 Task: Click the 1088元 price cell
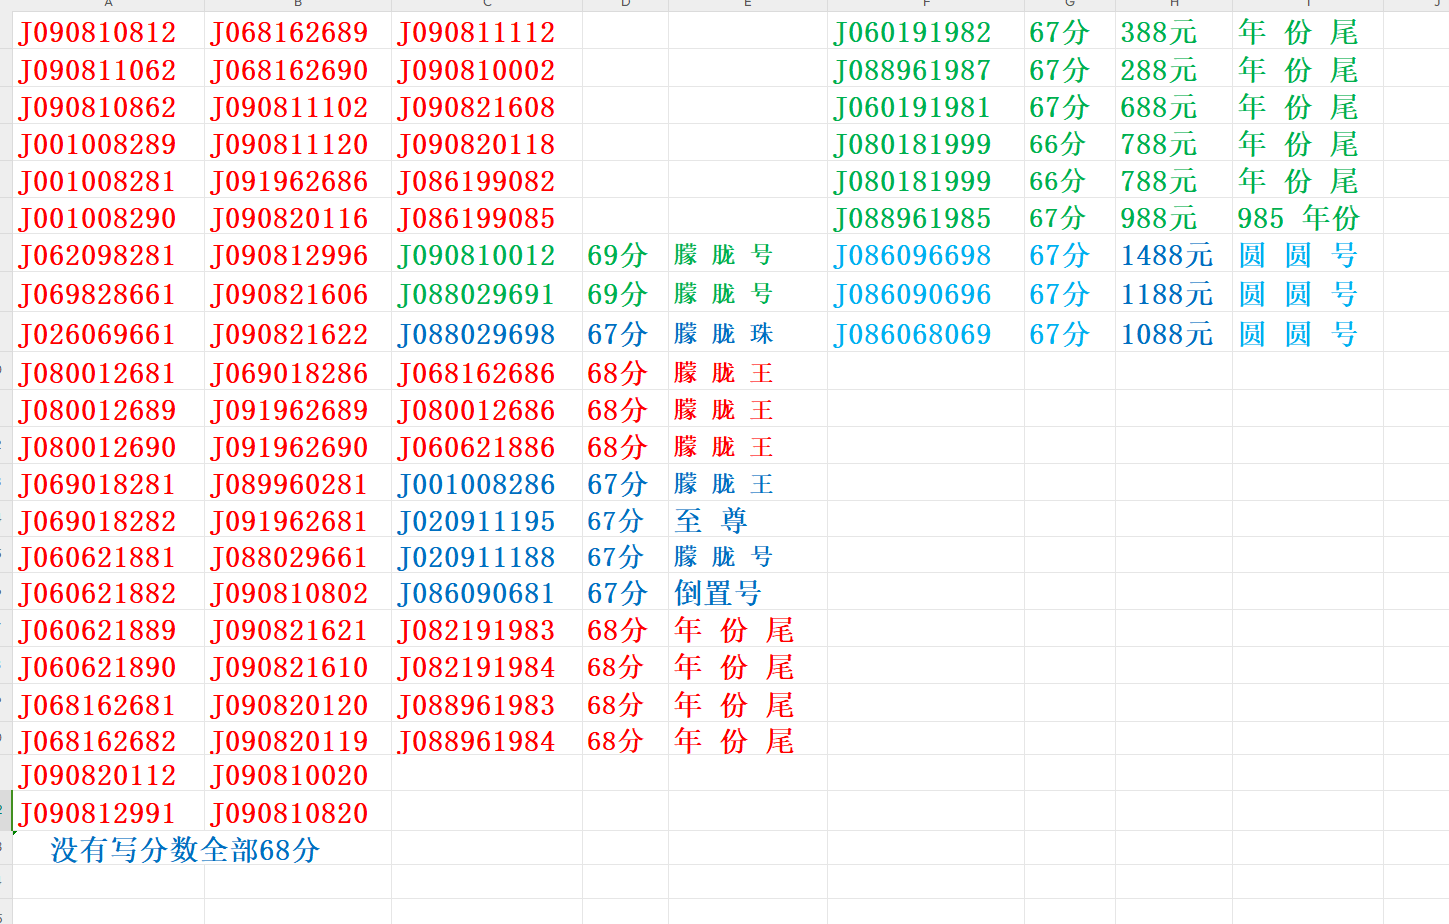pos(1166,334)
